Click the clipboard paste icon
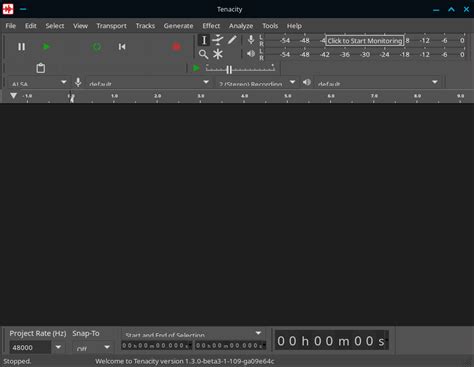The height and width of the screenshot is (367, 474). [41, 68]
